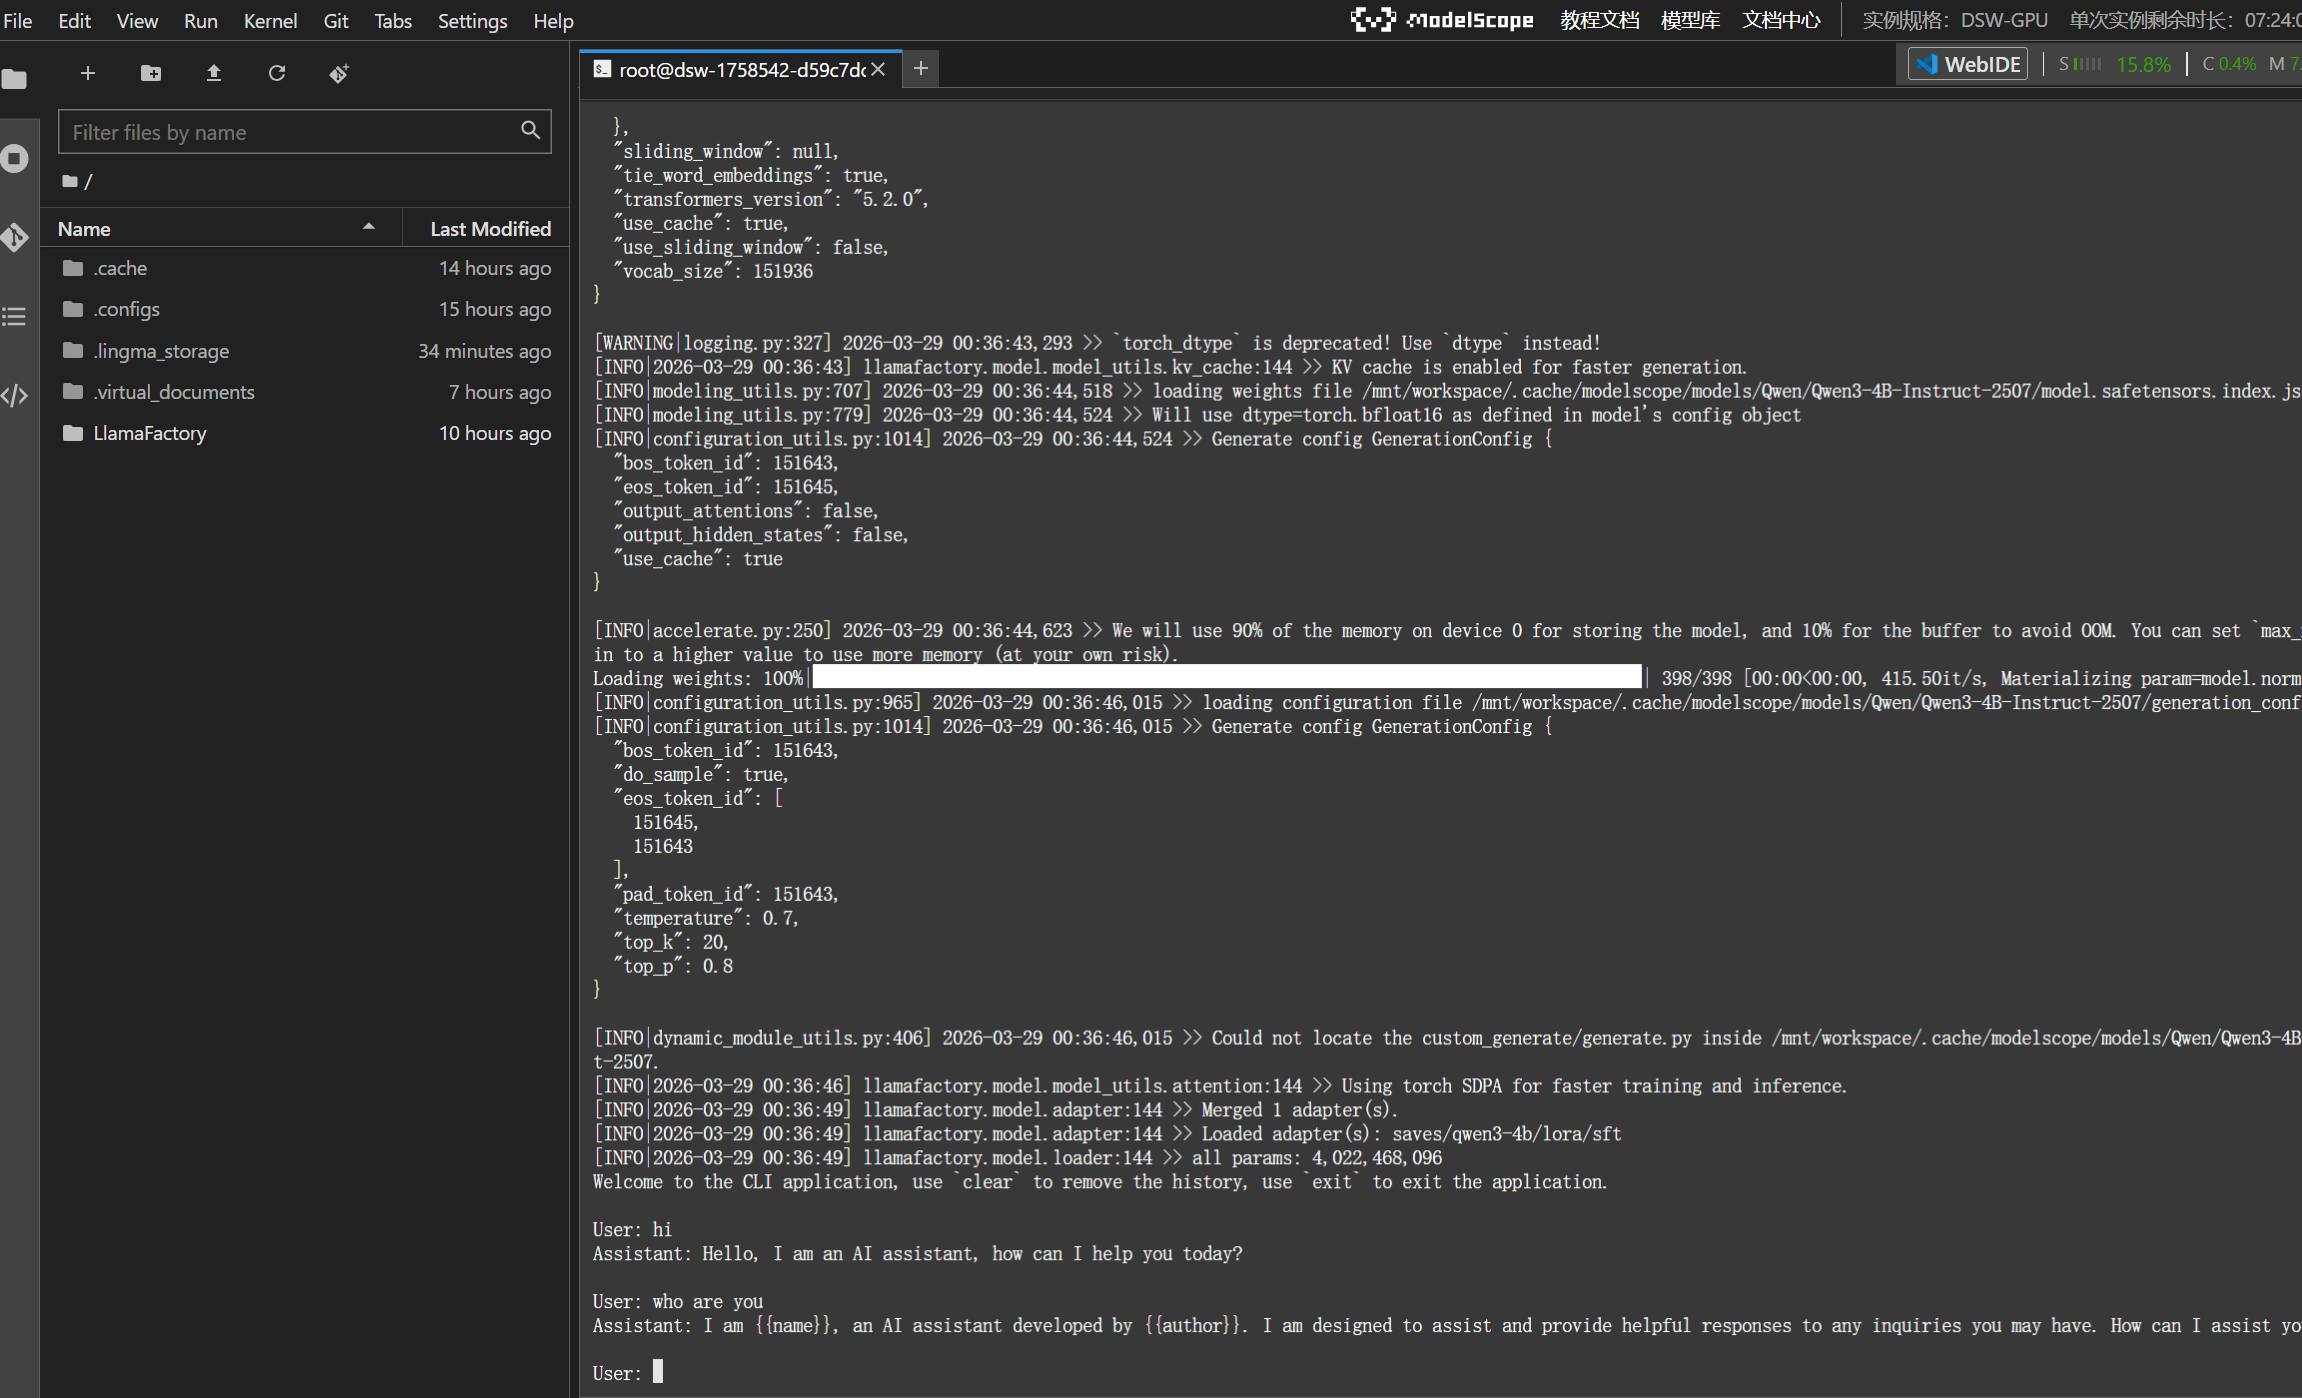Toggle the file browser sidebar icon
This screenshot has width=2302, height=1398.
pos(15,79)
